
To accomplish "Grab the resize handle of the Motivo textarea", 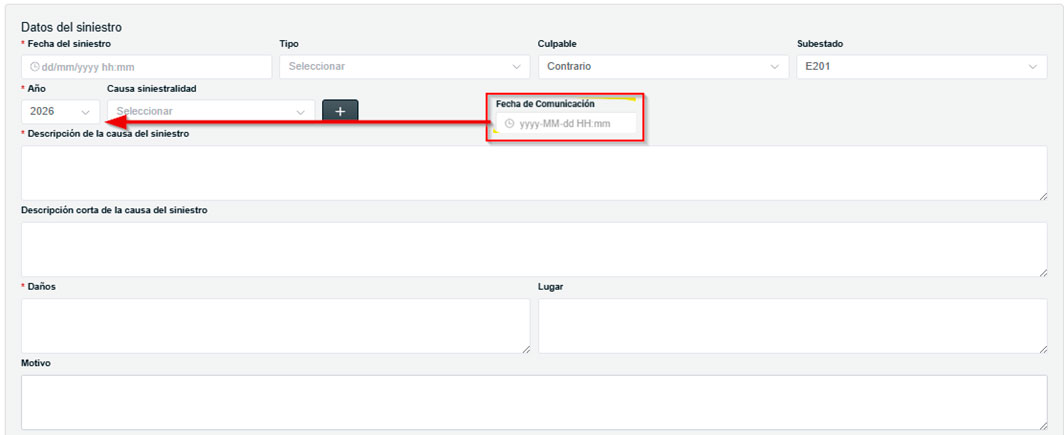I will click(x=1042, y=425).
